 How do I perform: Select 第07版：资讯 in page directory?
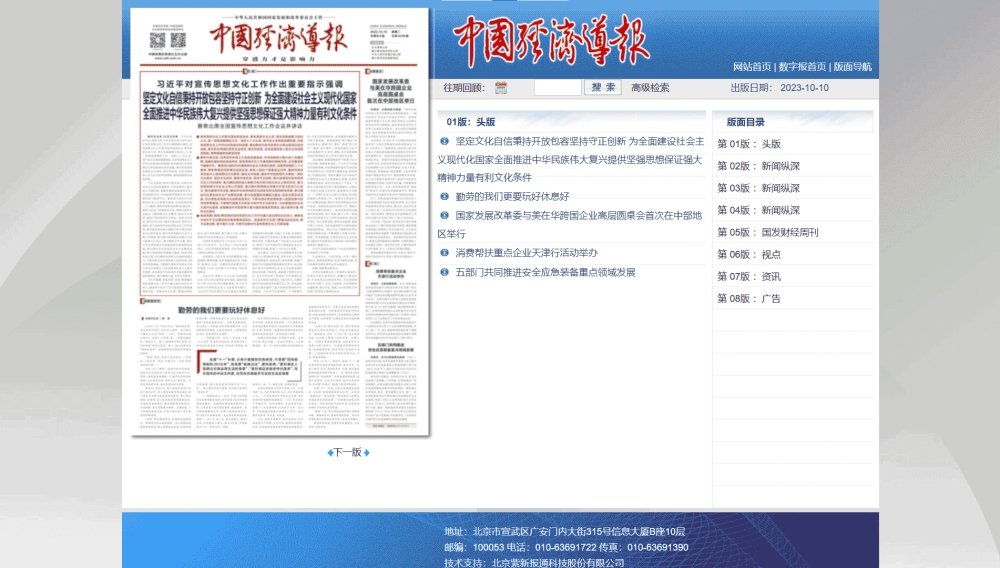[749, 276]
